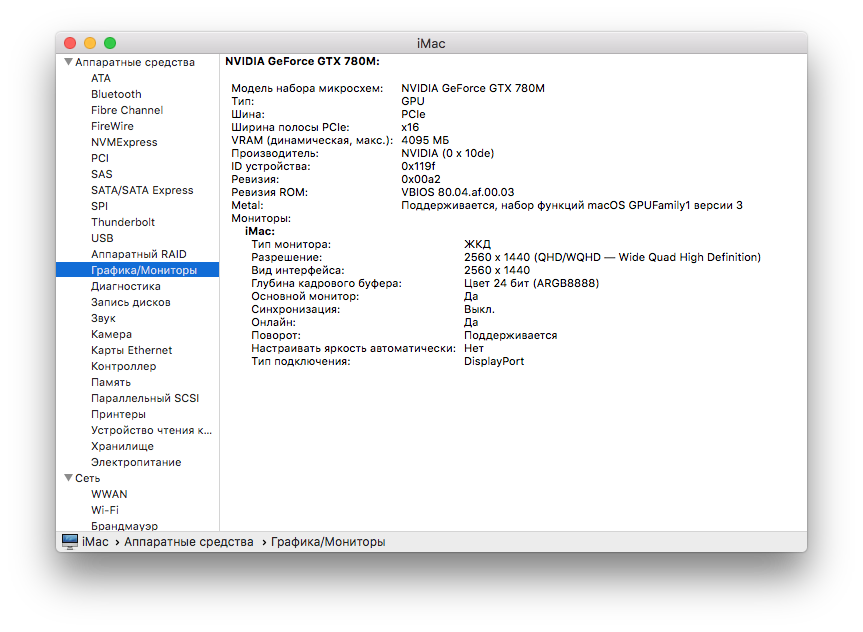Open Принтеры sidebar item
The height and width of the screenshot is (632, 863).
point(118,414)
